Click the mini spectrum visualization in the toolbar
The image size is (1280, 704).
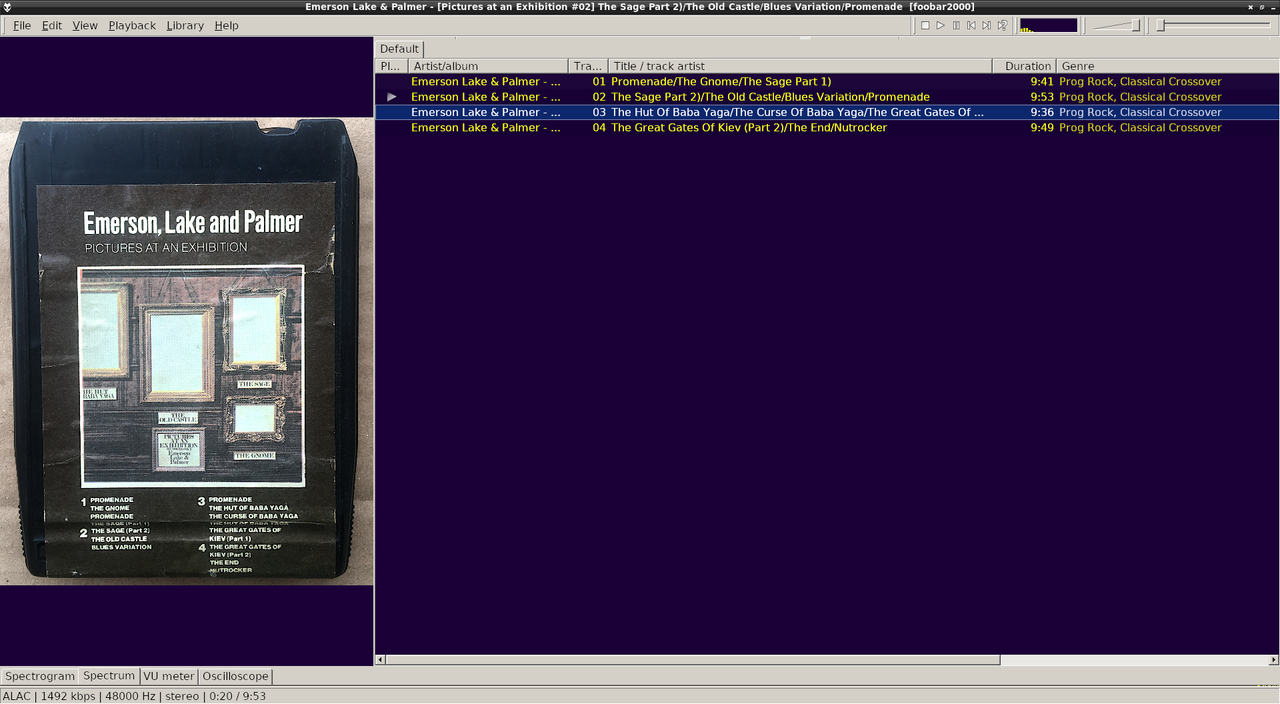pos(1048,25)
